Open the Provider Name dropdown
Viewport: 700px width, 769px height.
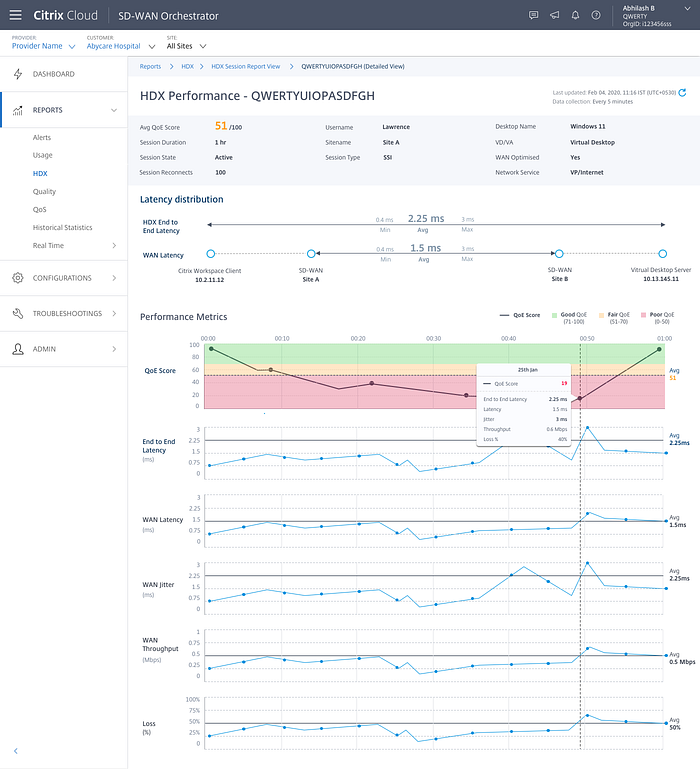(44, 46)
